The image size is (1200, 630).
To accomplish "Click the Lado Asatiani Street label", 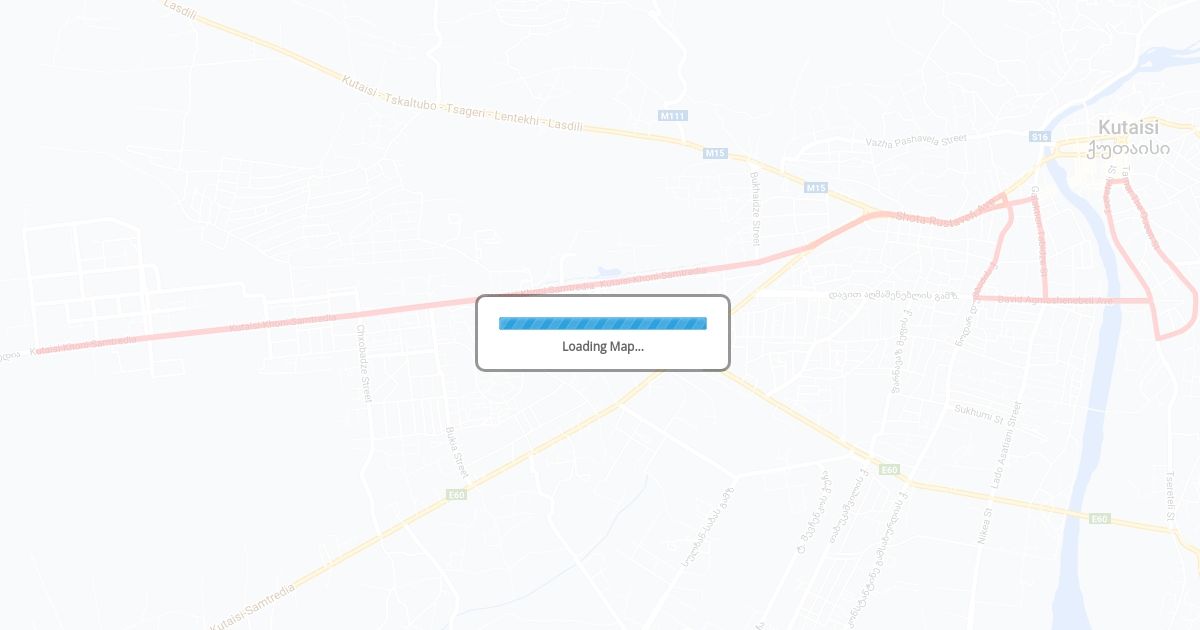I will [1005, 445].
